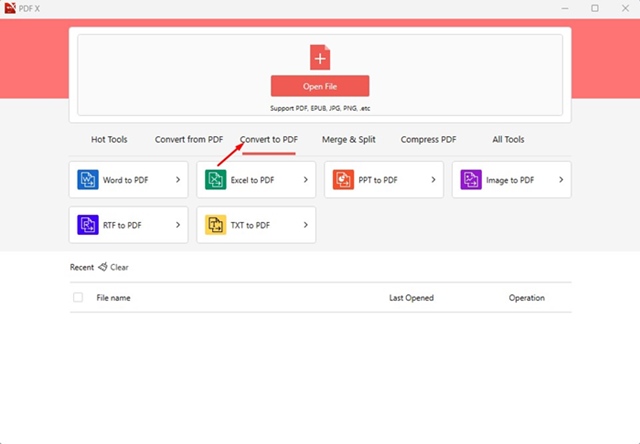Click the Operation column header

(527, 298)
